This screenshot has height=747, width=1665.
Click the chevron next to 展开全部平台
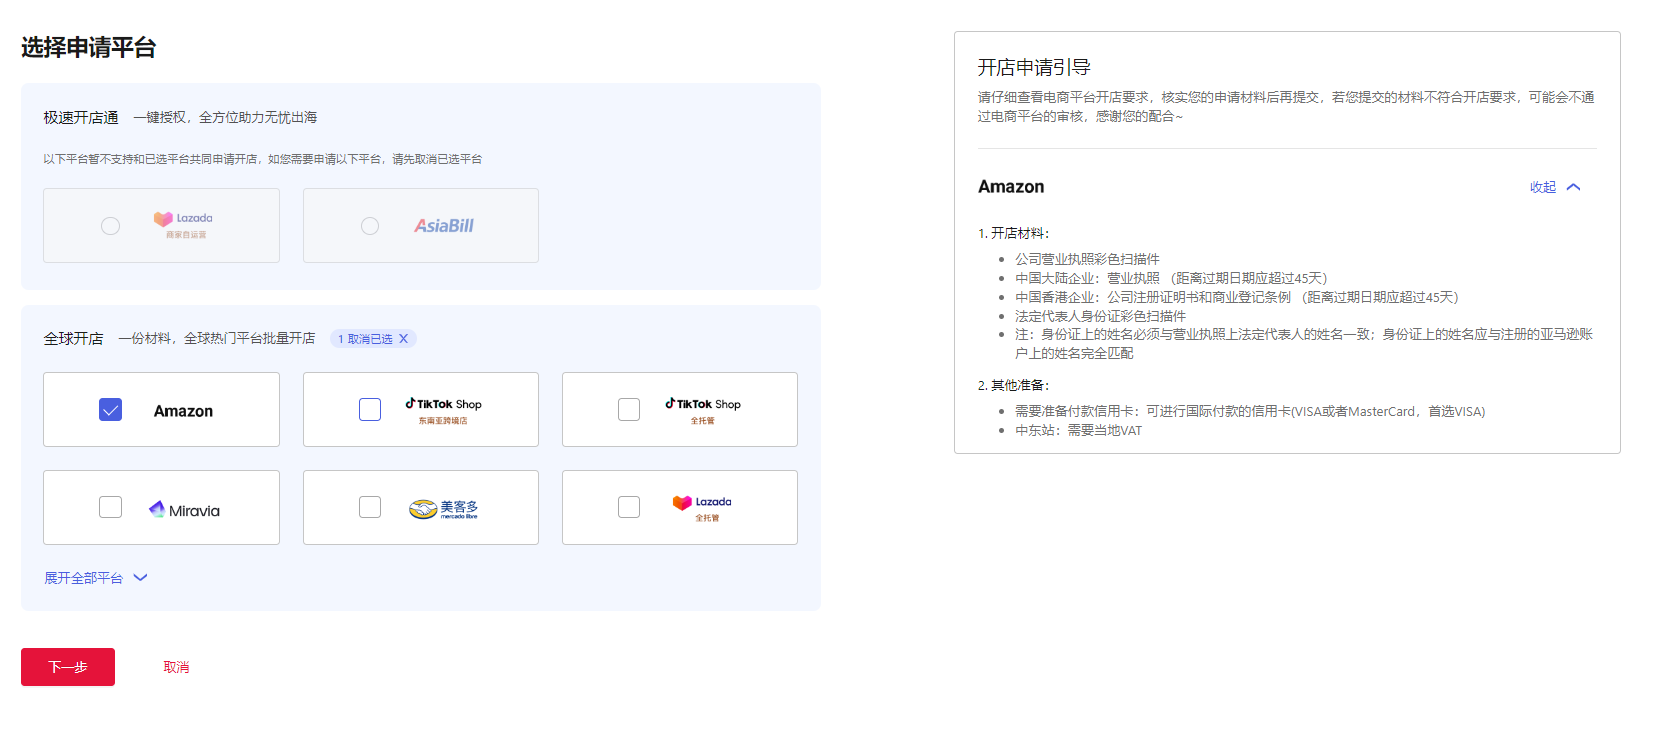(140, 578)
